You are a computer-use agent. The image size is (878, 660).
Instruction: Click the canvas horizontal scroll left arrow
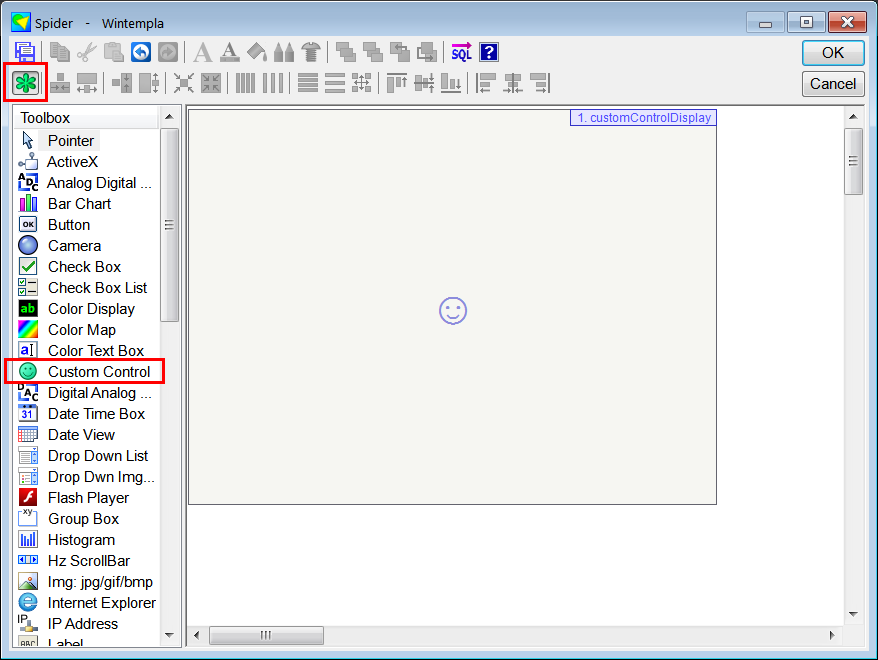(x=197, y=635)
